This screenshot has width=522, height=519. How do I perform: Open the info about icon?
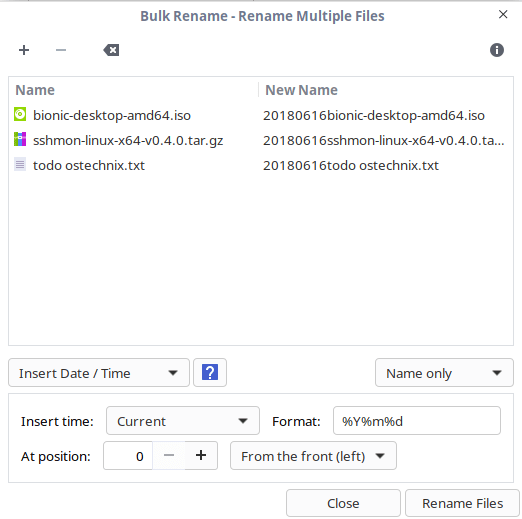click(x=497, y=50)
